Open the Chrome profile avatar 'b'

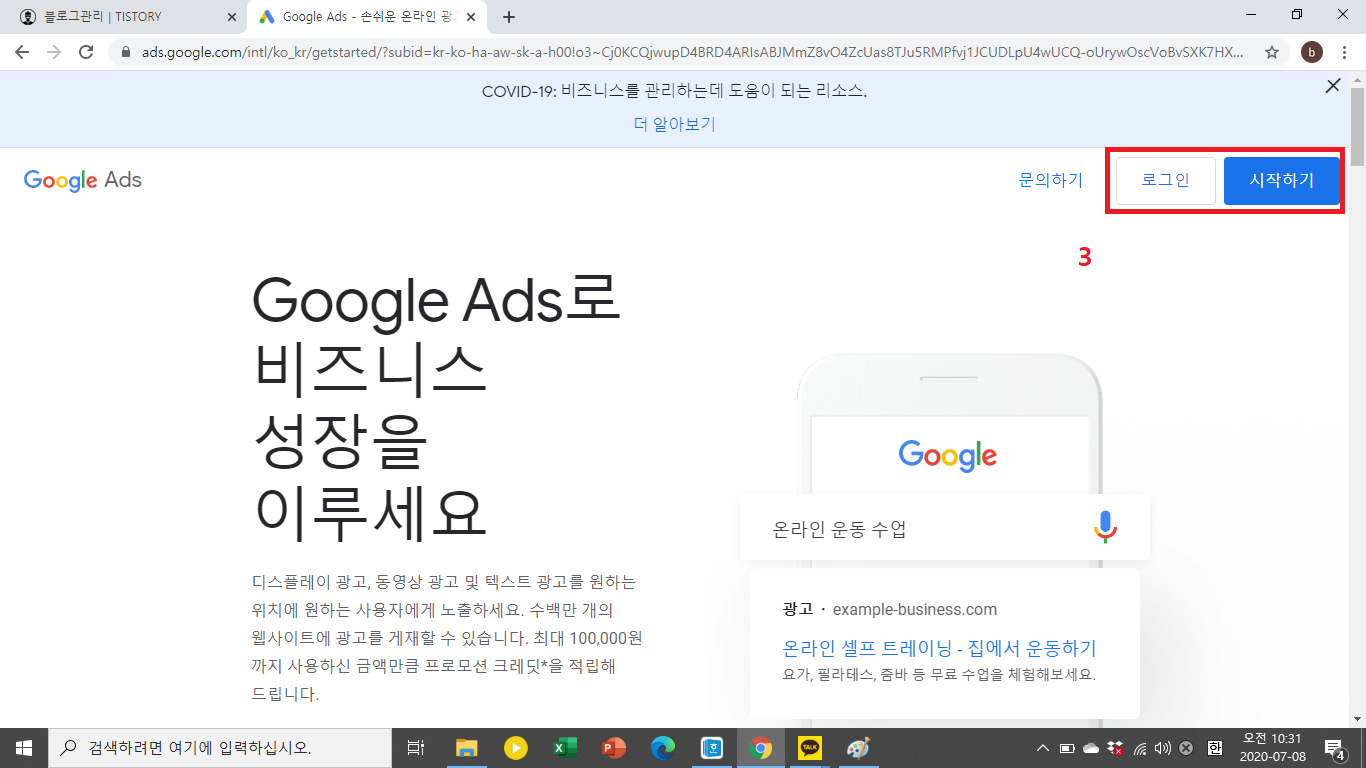[x=1312, y=52]
